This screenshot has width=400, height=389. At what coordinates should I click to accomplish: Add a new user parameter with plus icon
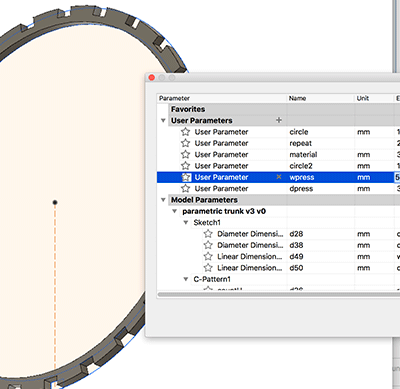point(279,120)
